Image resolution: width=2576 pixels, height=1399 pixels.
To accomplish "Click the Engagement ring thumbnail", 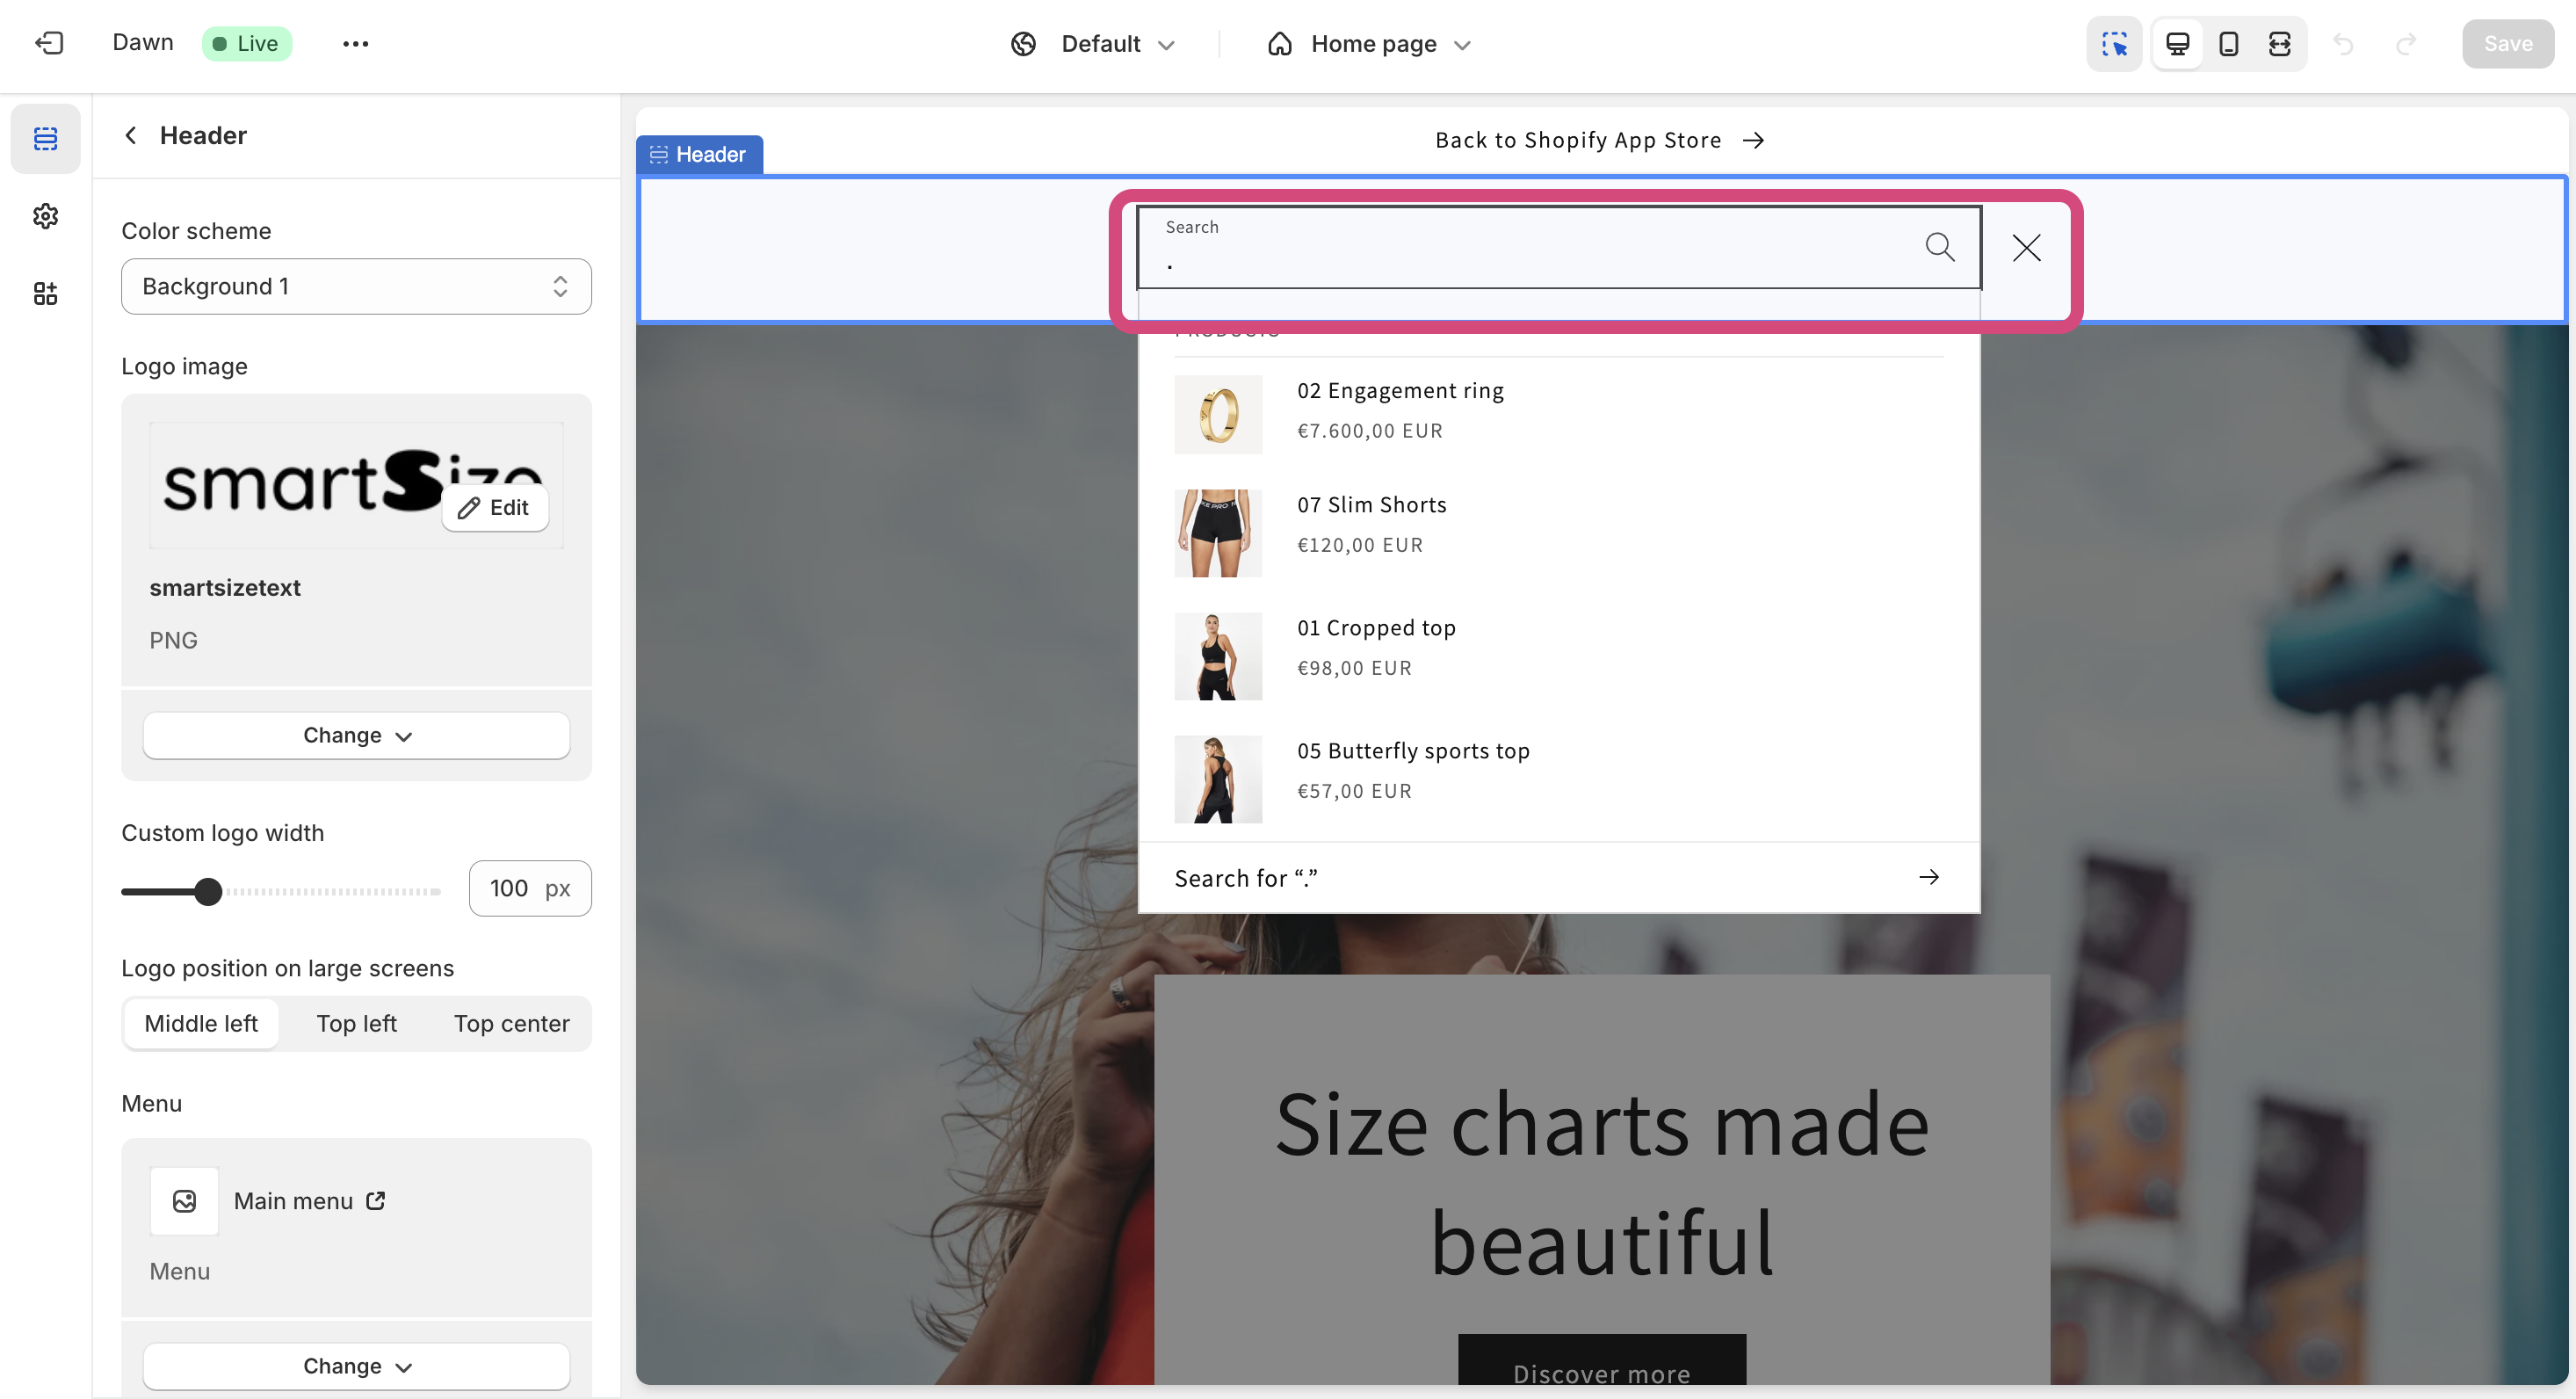I will [x=1218, y=414].
